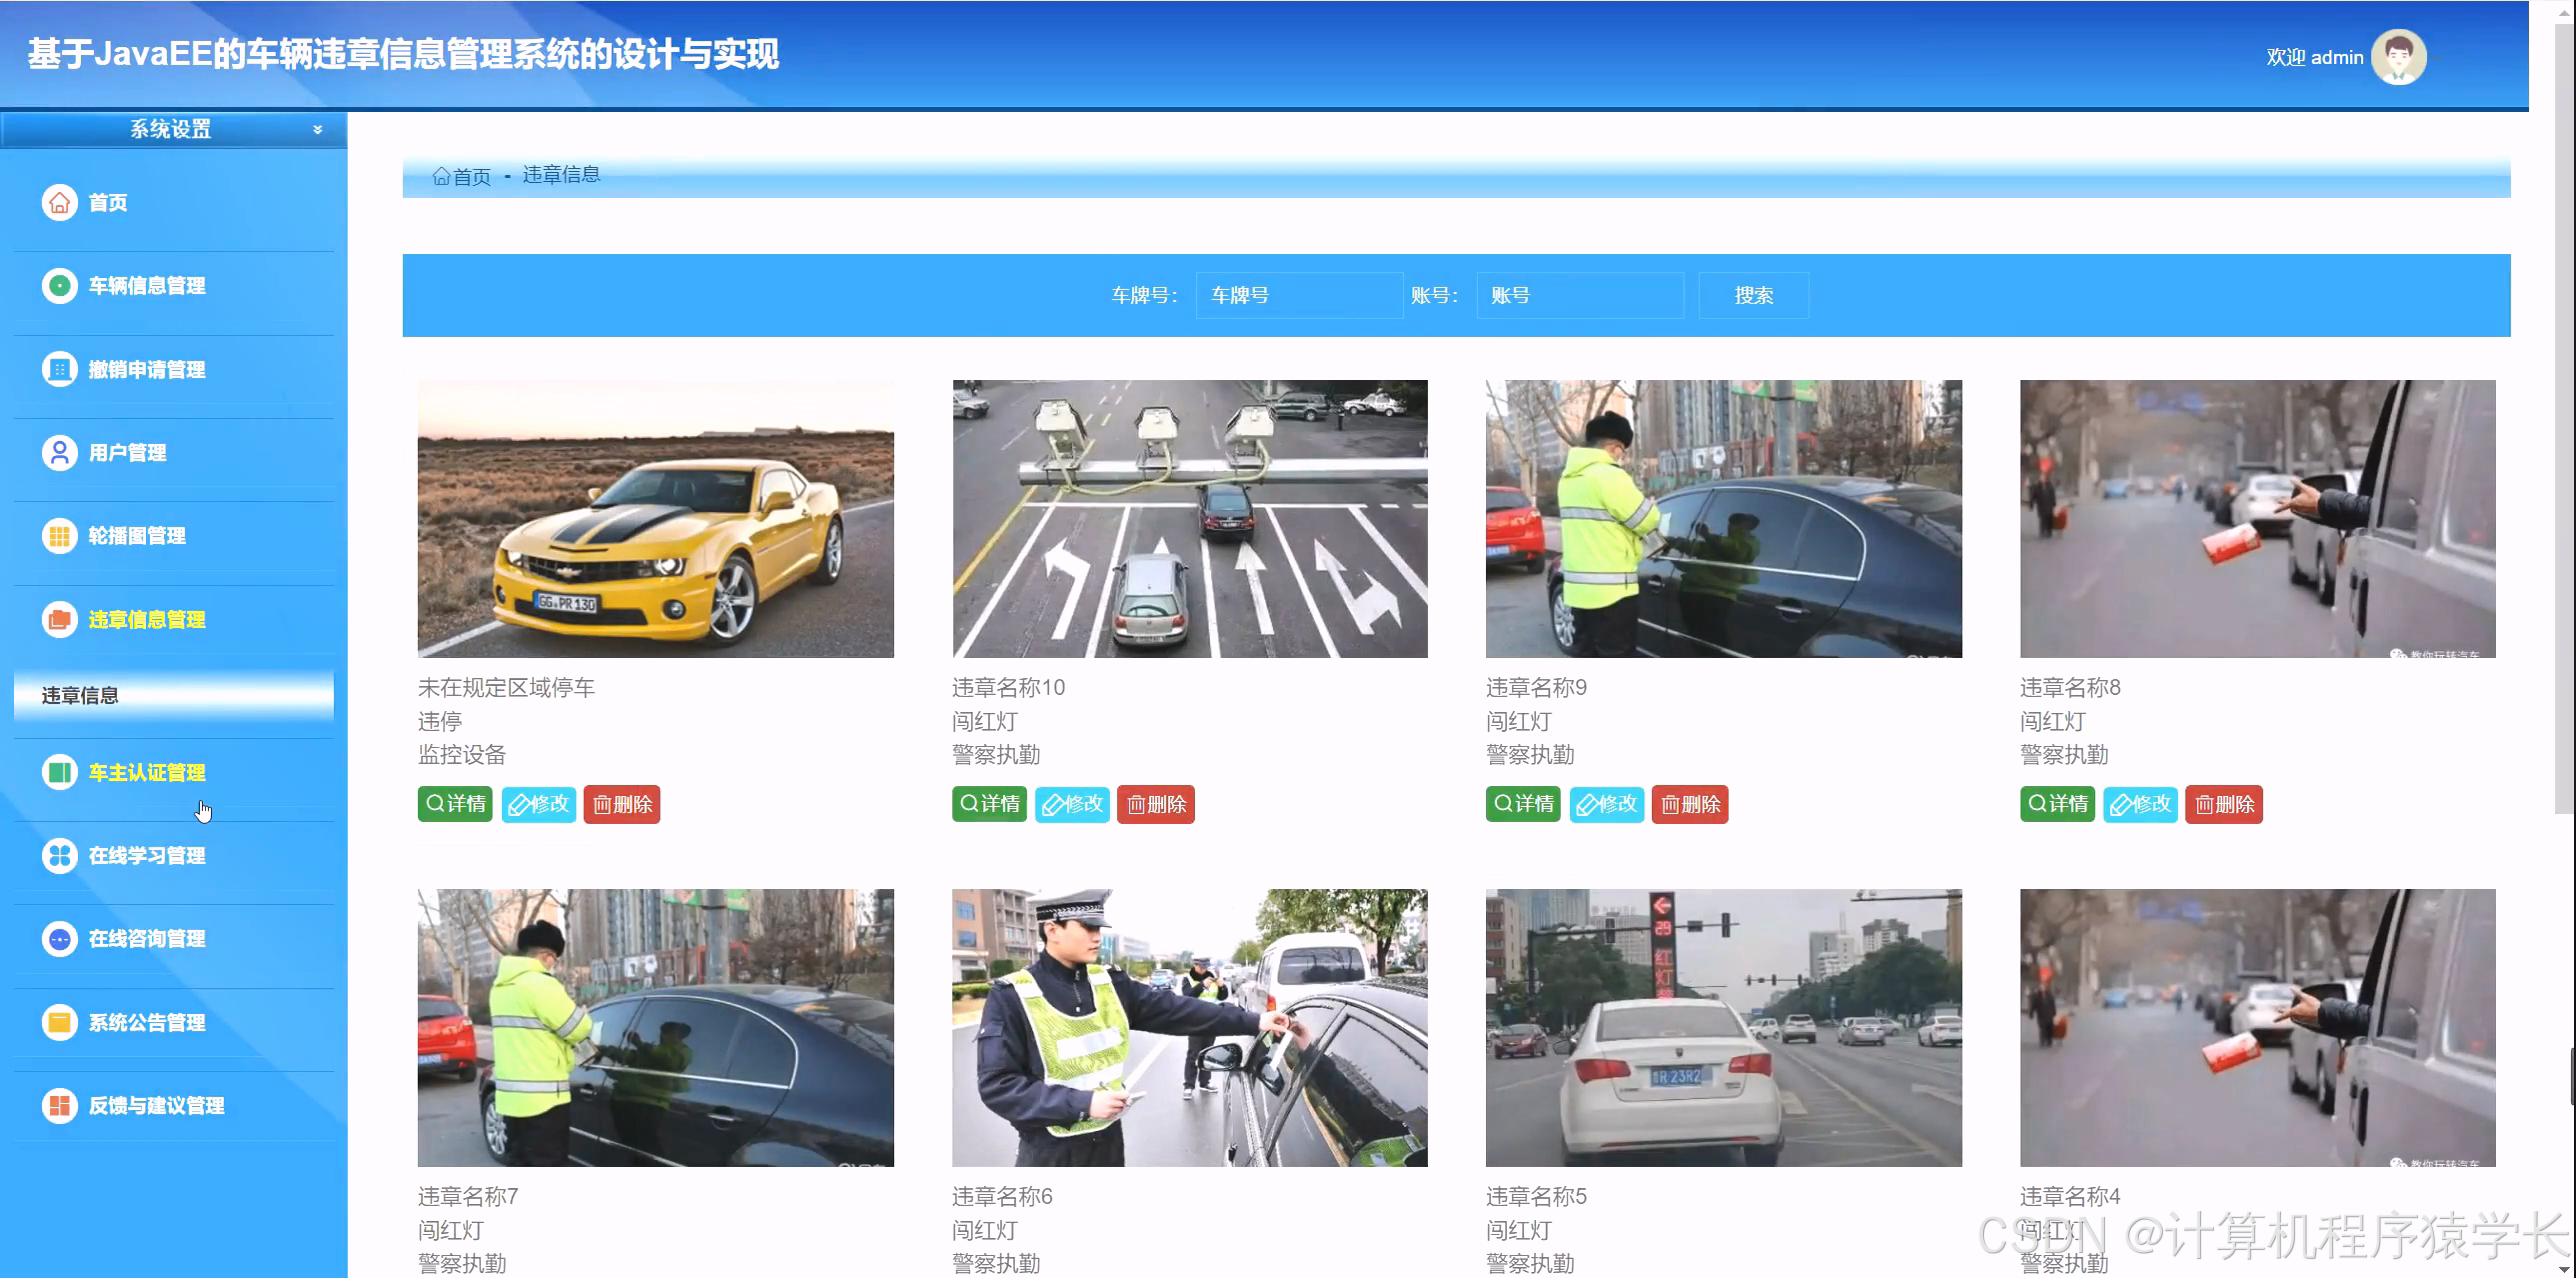2576x1278 pixels.
Task: View 详情 for 违章名称10
Action: coord(989,804)
